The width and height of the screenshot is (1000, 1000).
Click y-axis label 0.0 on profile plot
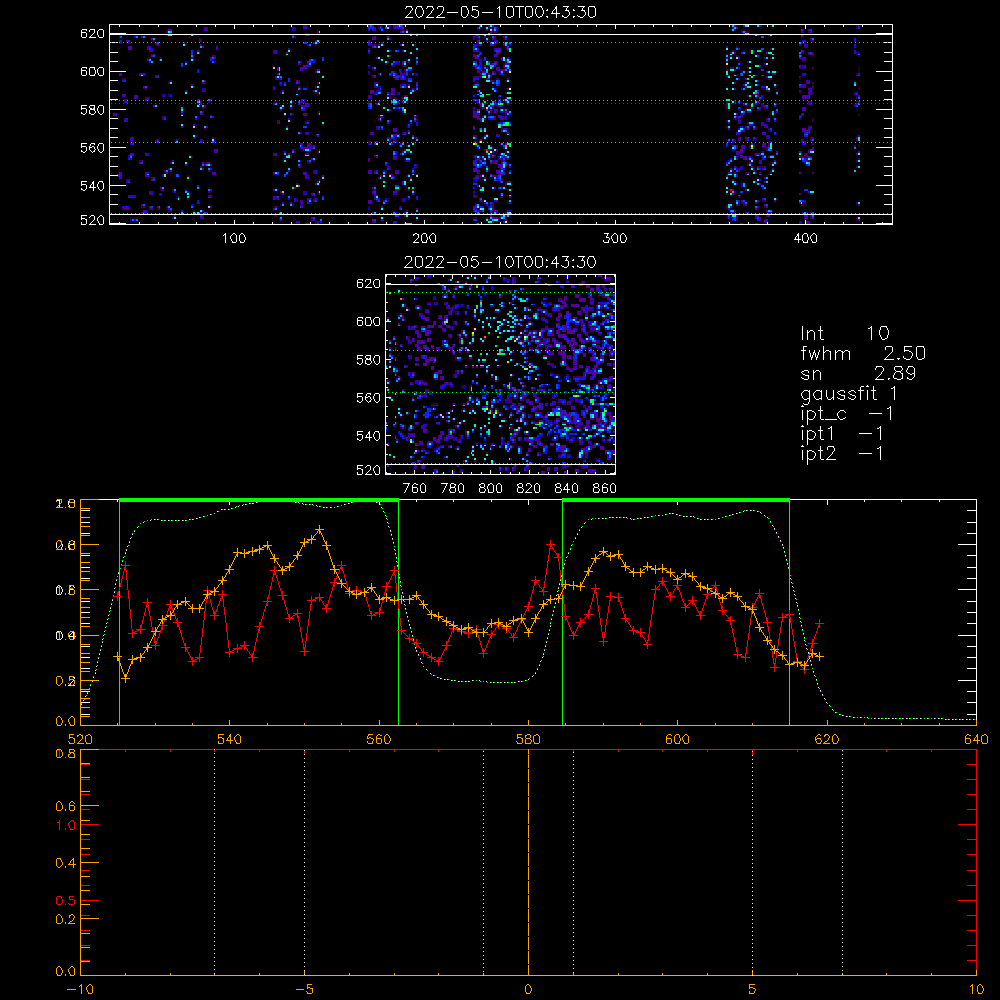point(65,722)
